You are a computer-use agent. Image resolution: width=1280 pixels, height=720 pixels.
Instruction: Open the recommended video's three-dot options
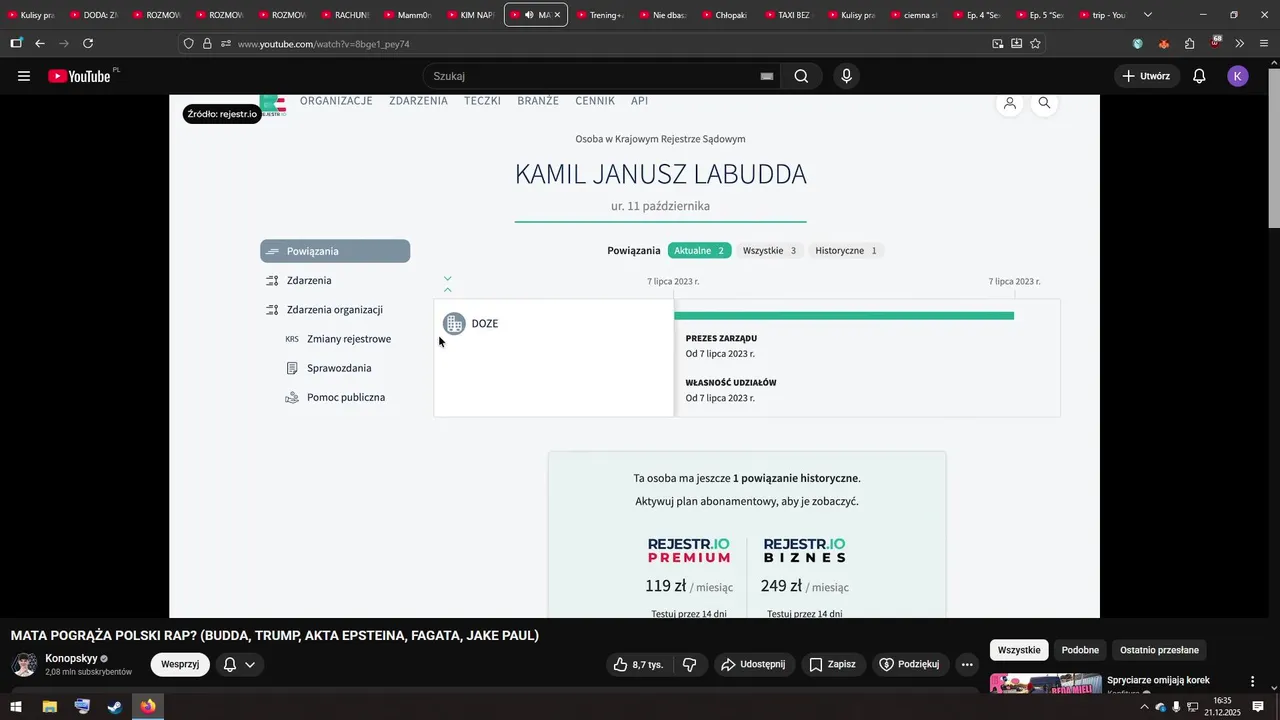[1252, 681]
